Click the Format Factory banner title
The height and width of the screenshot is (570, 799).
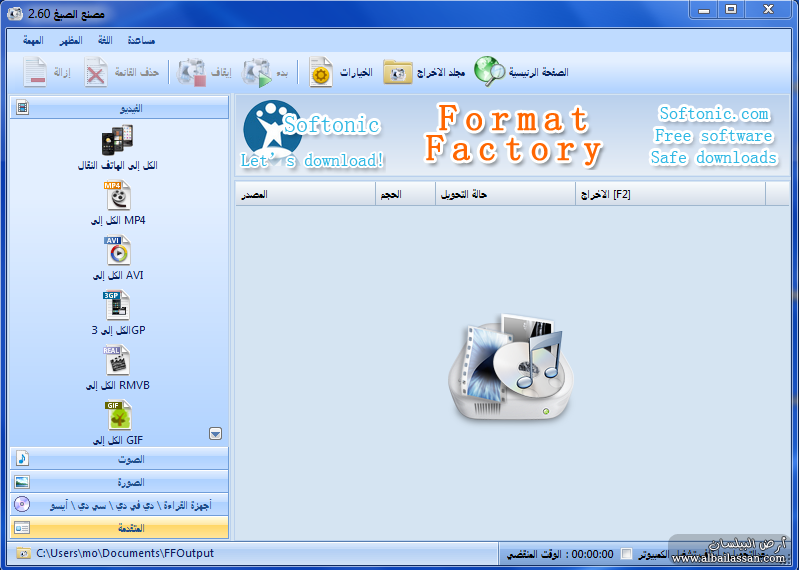(x=514, y=134)
